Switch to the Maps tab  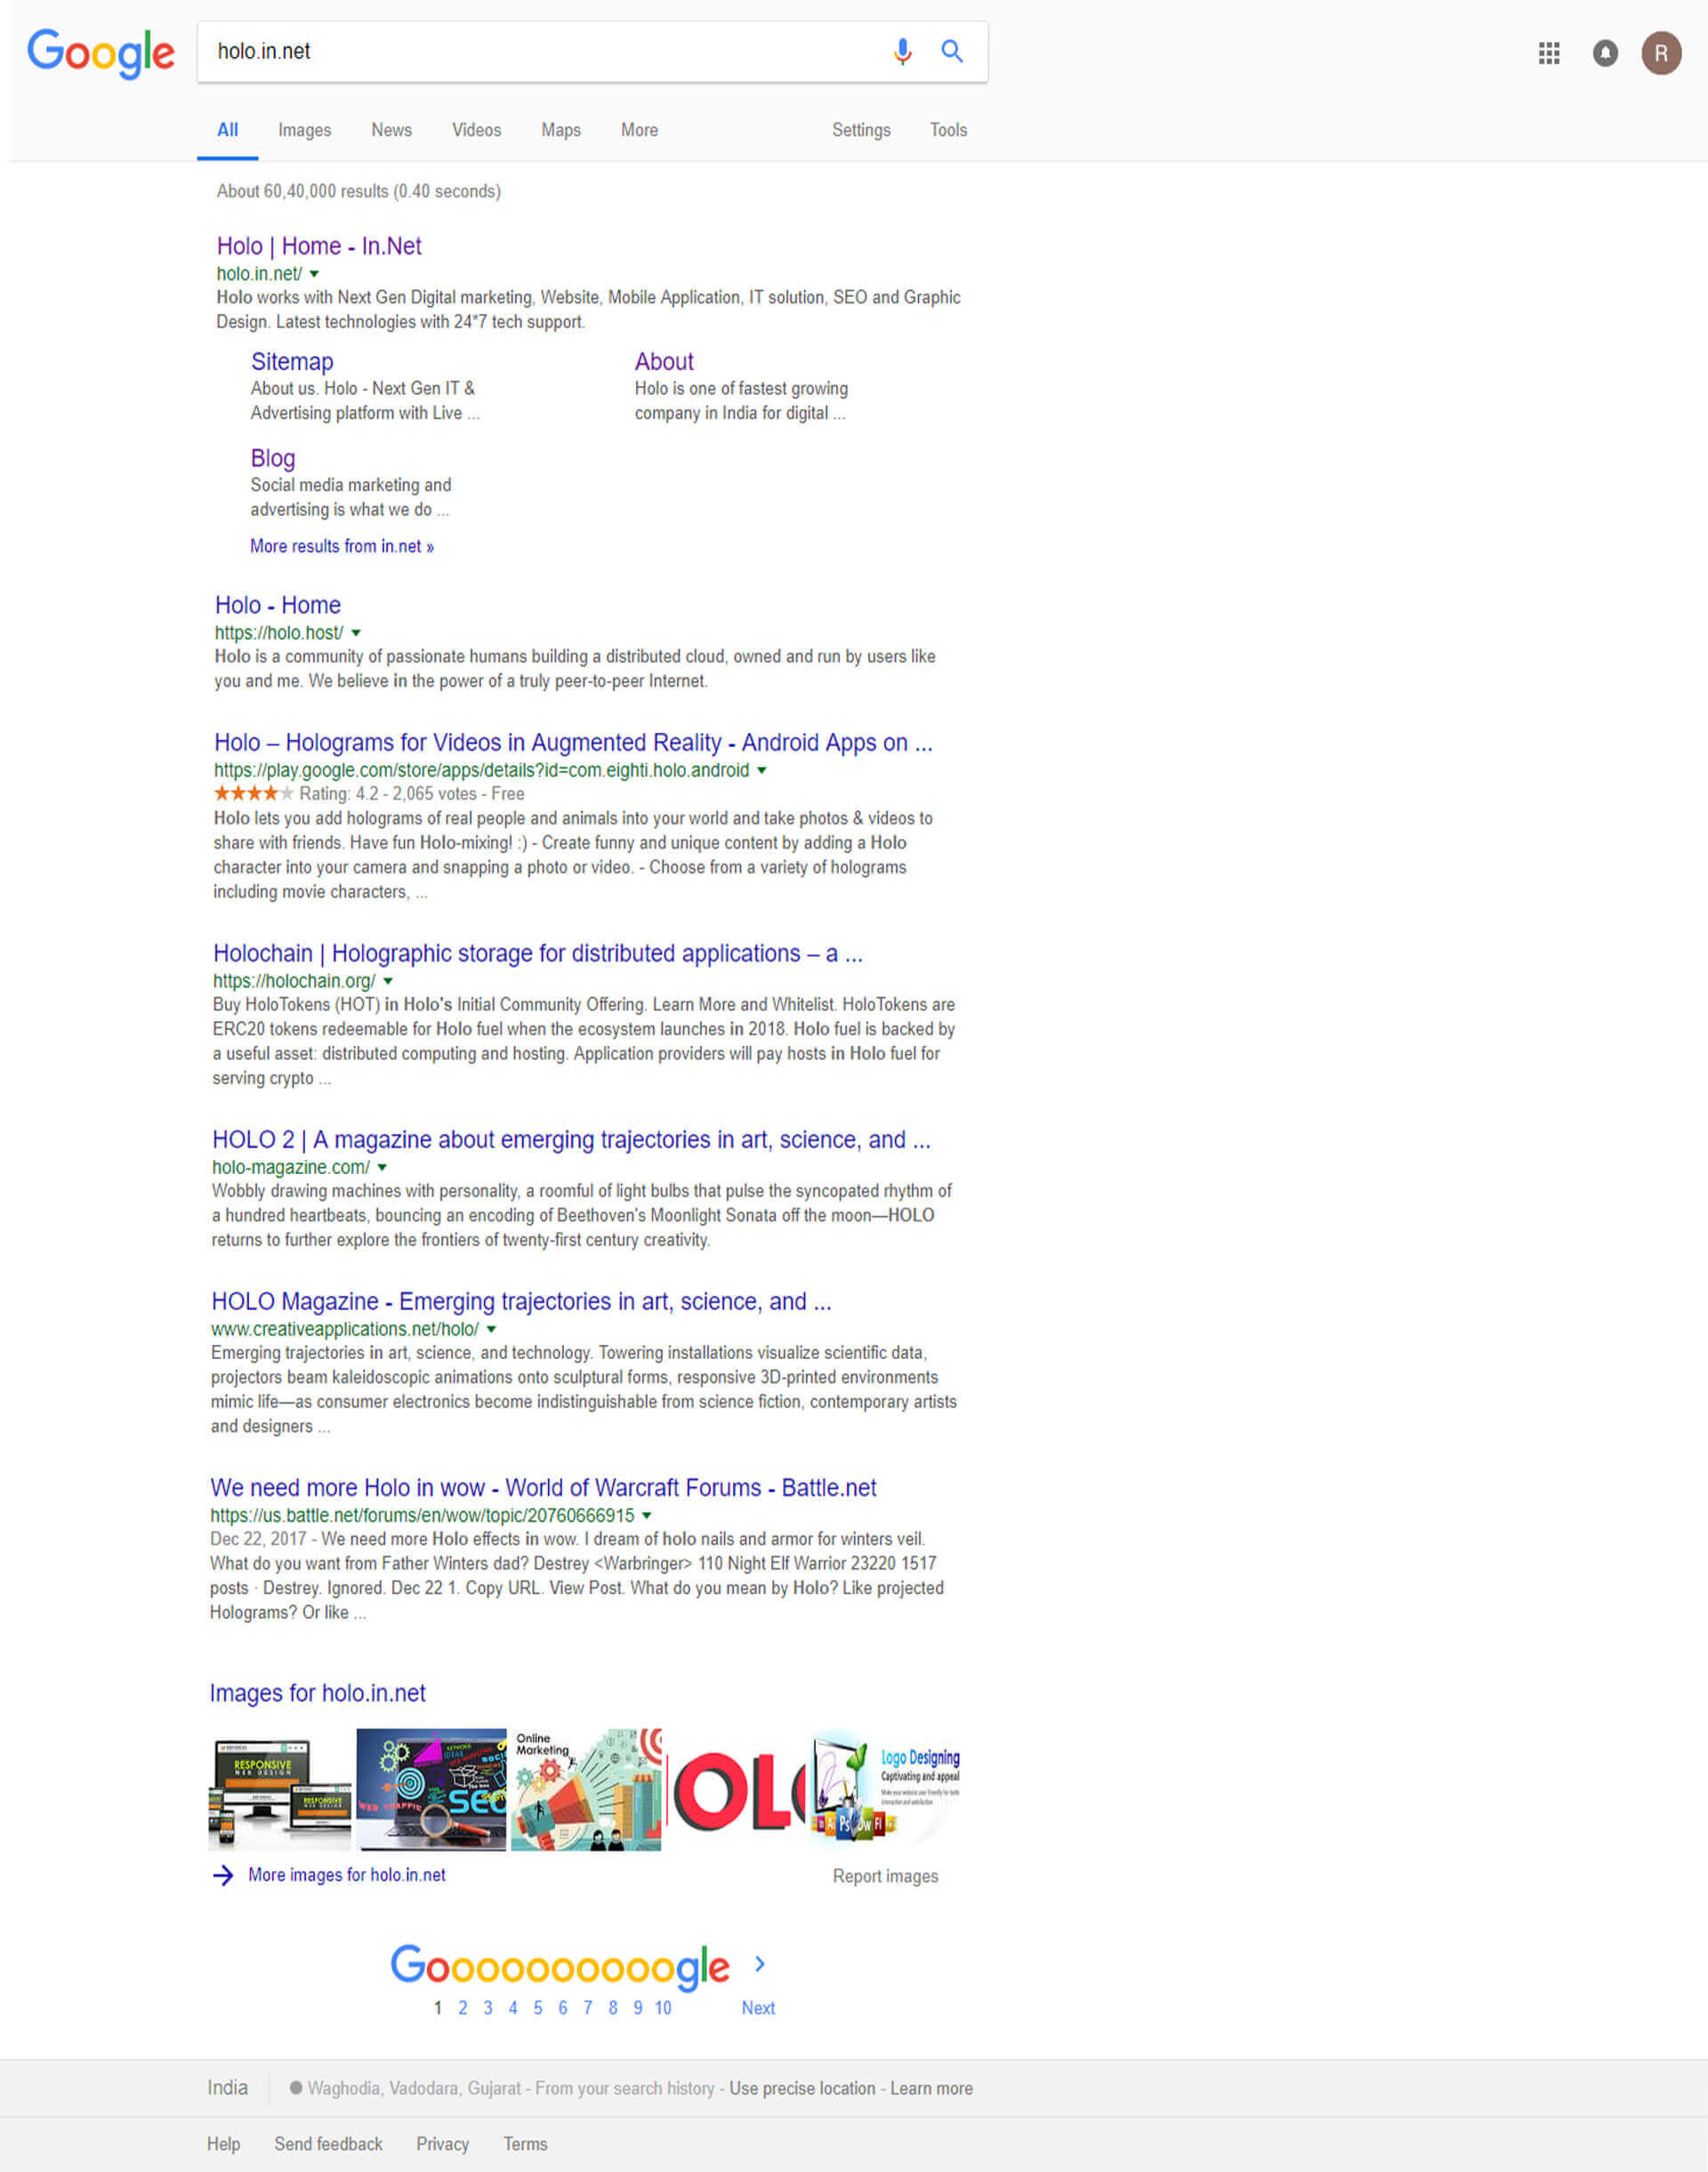point(561,130)
